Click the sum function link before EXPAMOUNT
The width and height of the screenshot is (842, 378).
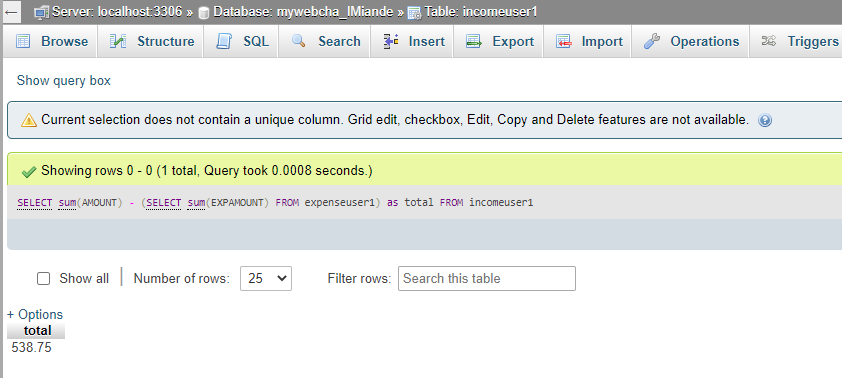197,203
